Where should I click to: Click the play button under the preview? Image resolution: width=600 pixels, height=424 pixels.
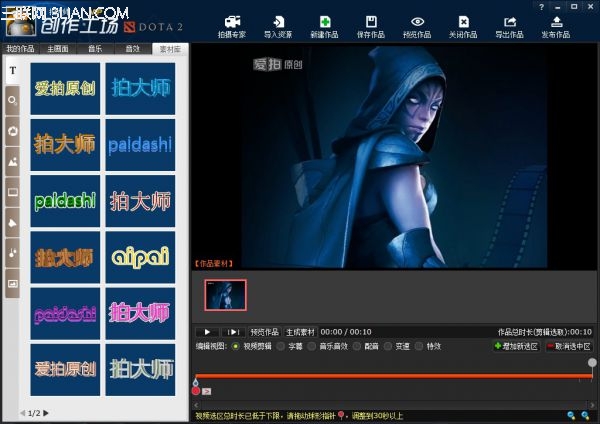click(207, 332)
